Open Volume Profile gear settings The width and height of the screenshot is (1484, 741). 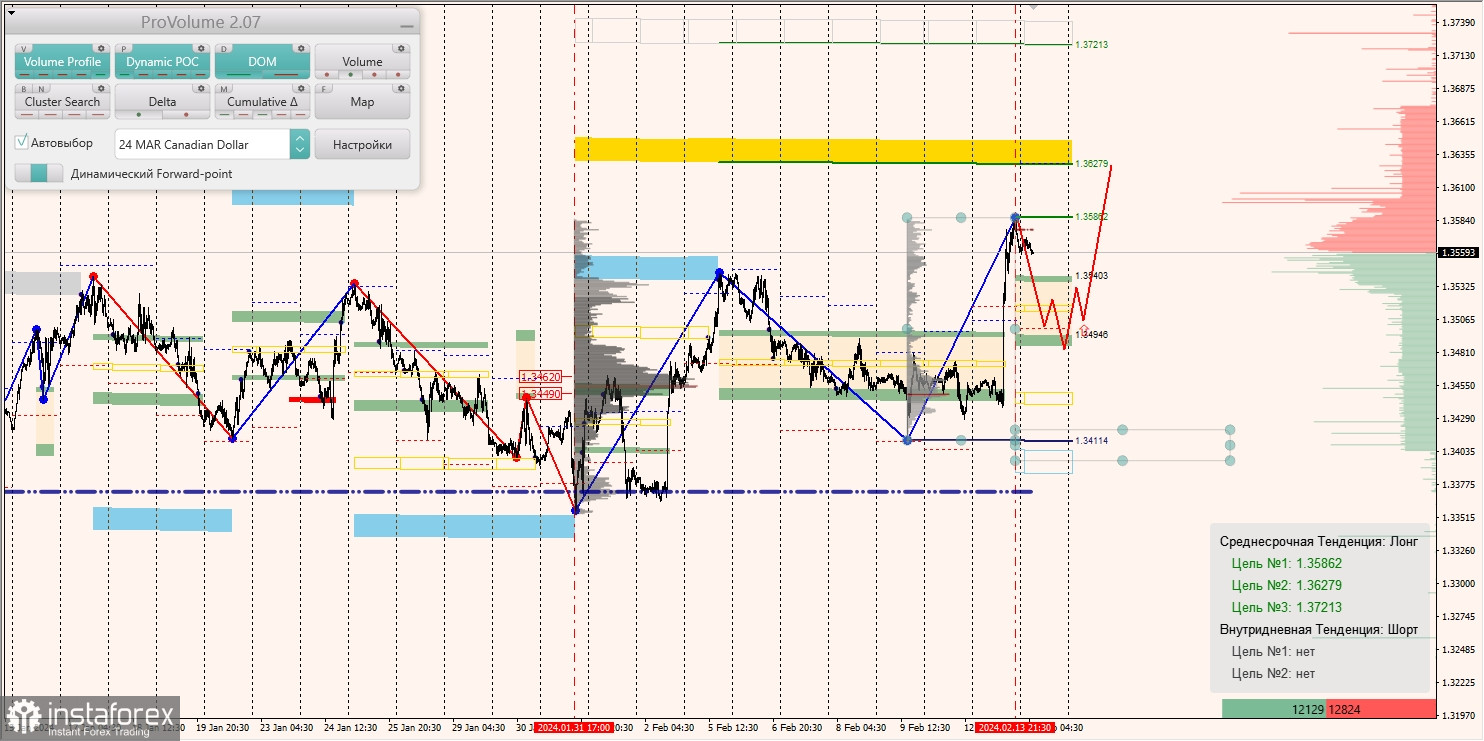[100, 48]
